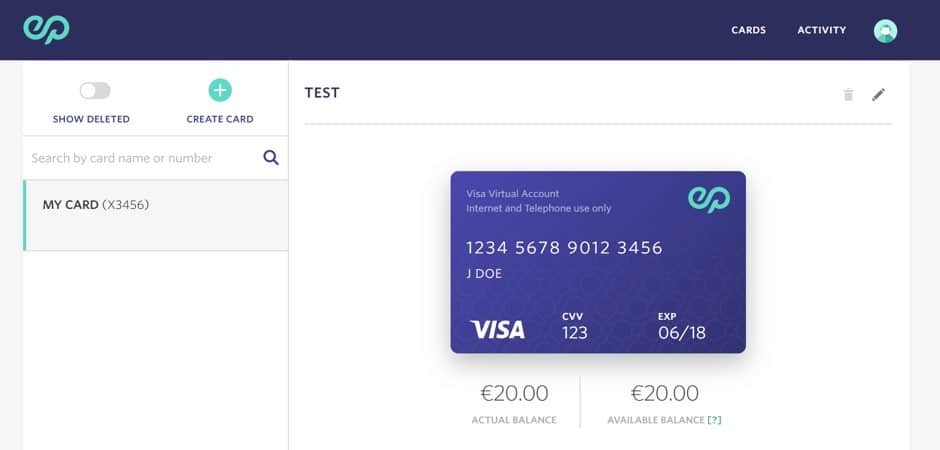940x450 pixels.
Task: Click the ep logo in the header
Action: tap(46, 29)
